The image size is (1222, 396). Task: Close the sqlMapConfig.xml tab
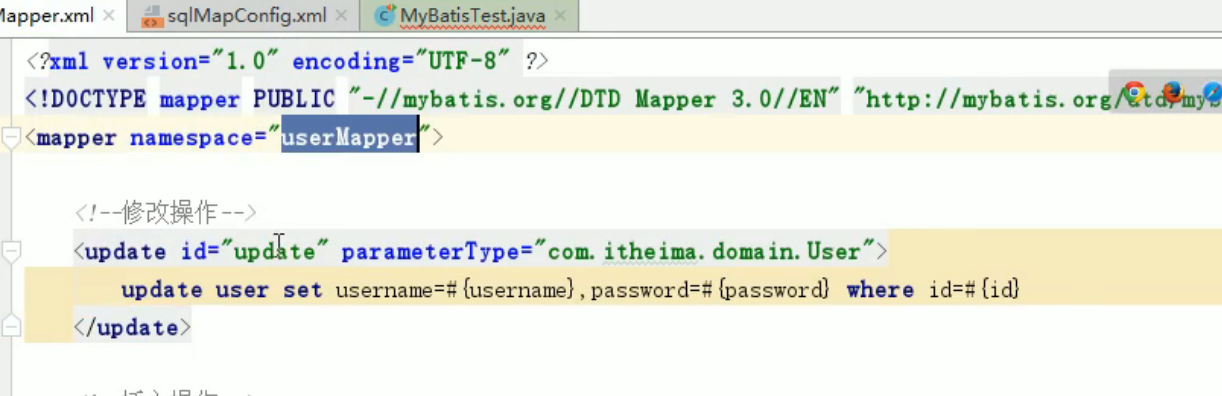pos(342,16)
